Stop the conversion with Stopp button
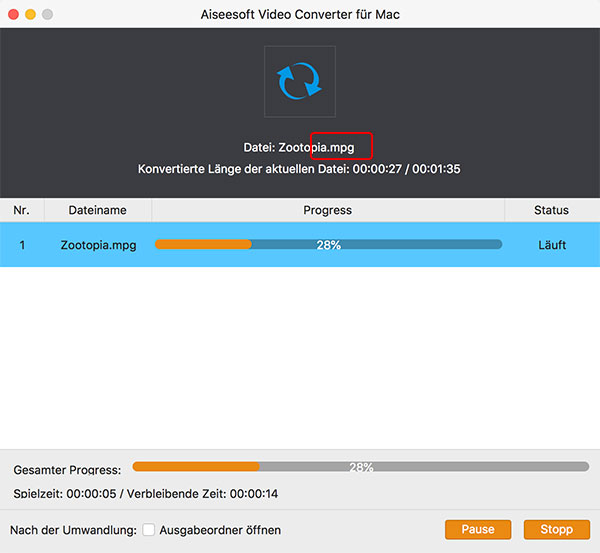The height and width of the screenshot is (553, 600). (x=556, y=529)
